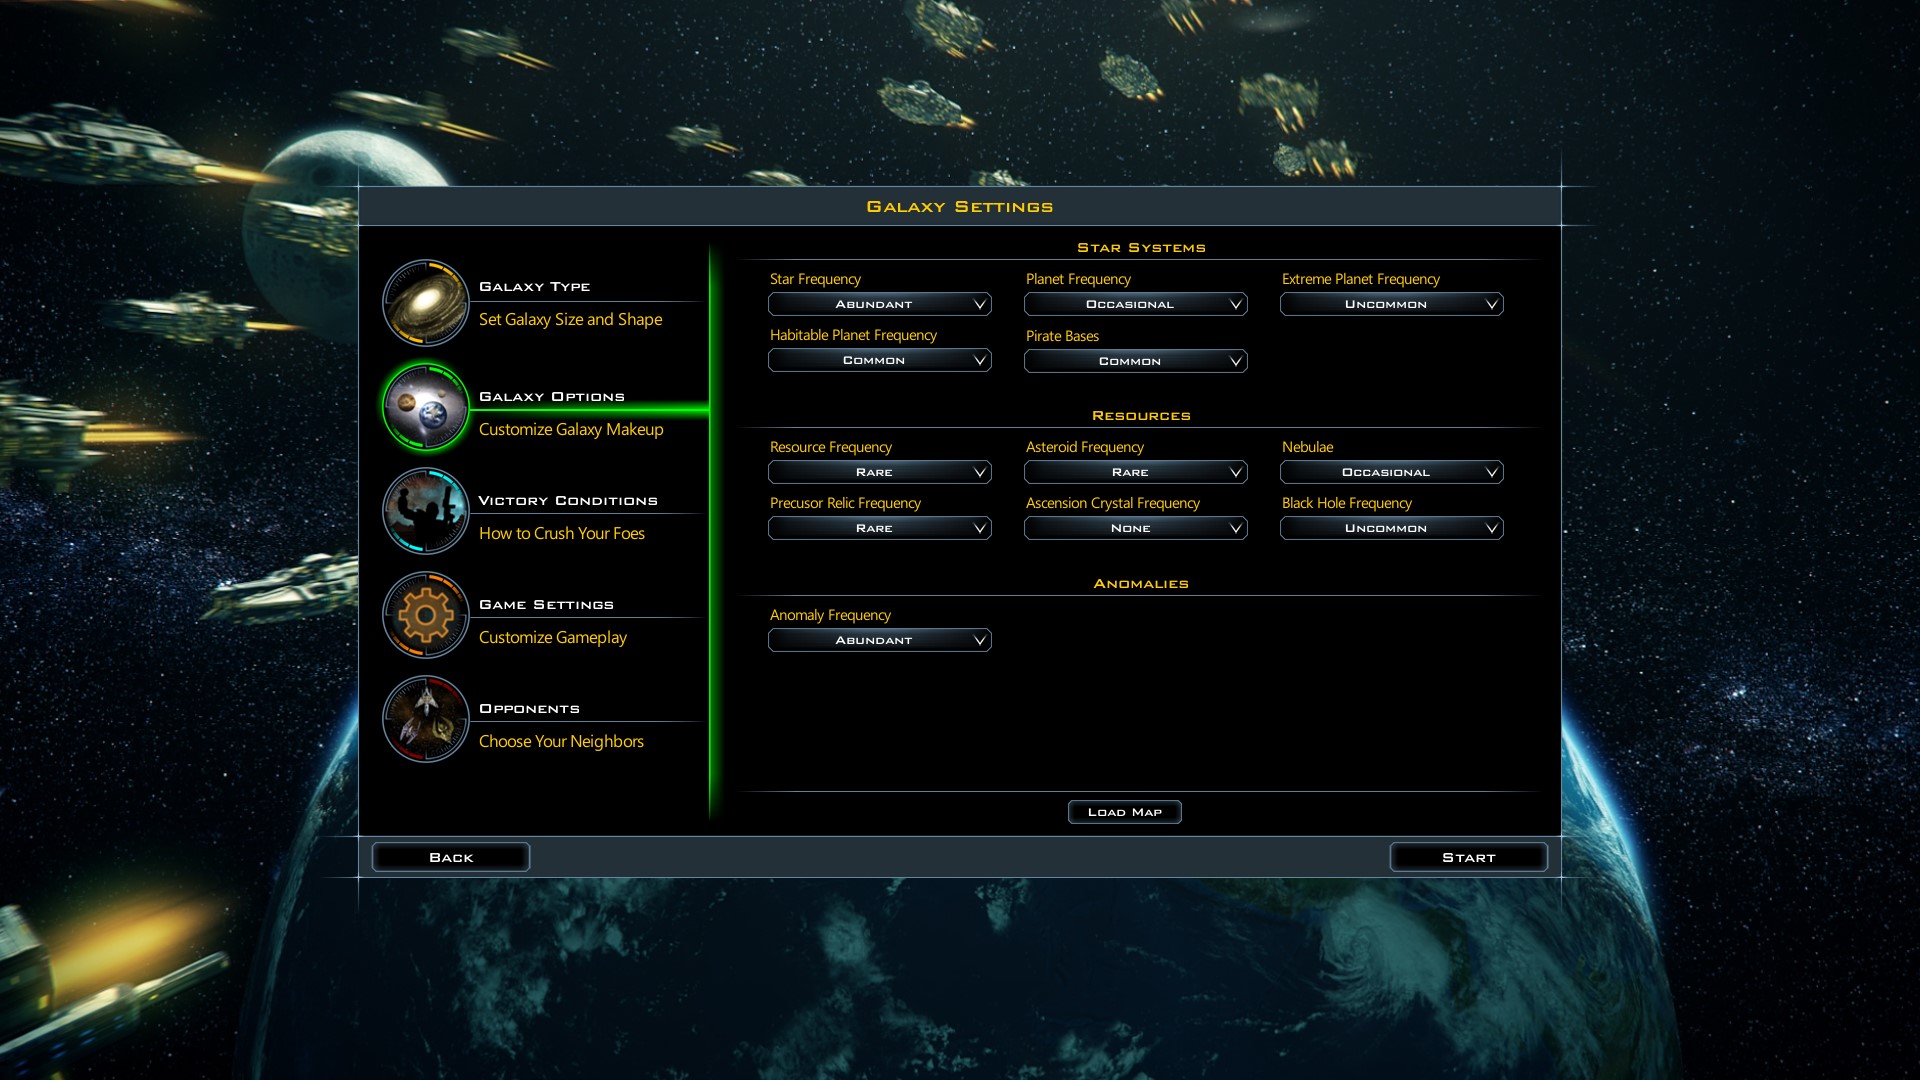This screenshot has height=1080, width=1920.
Task: Expand the Star Frequency dropdown
Action: point(879,304)
